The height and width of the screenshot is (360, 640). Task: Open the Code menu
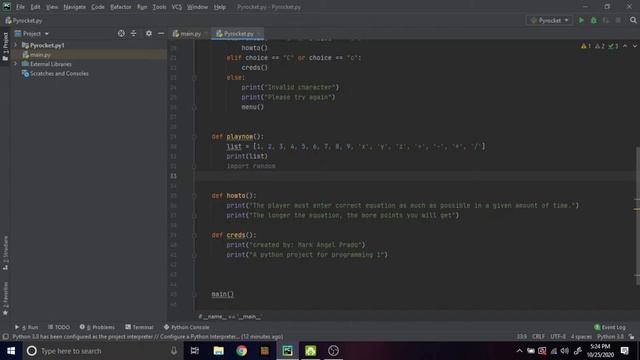[x=98, y=7]
